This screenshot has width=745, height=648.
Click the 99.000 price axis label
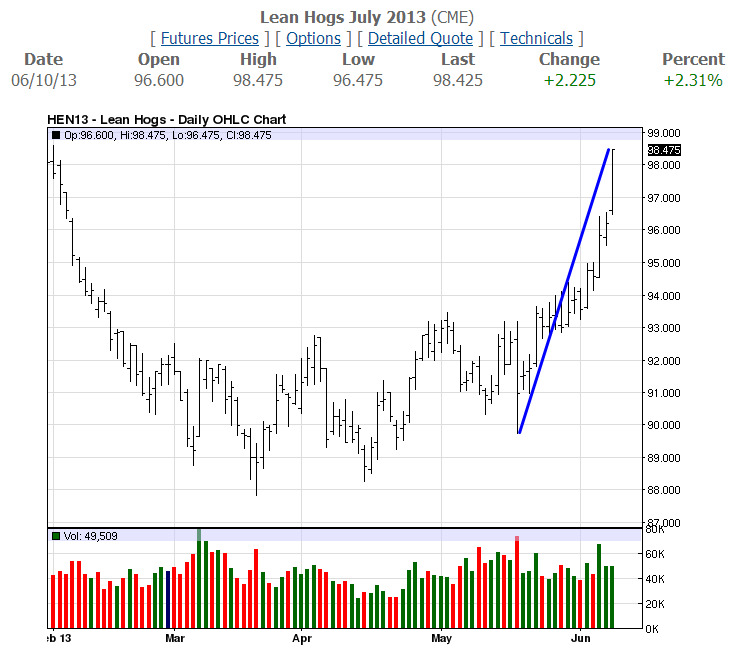tap(664, 133)
